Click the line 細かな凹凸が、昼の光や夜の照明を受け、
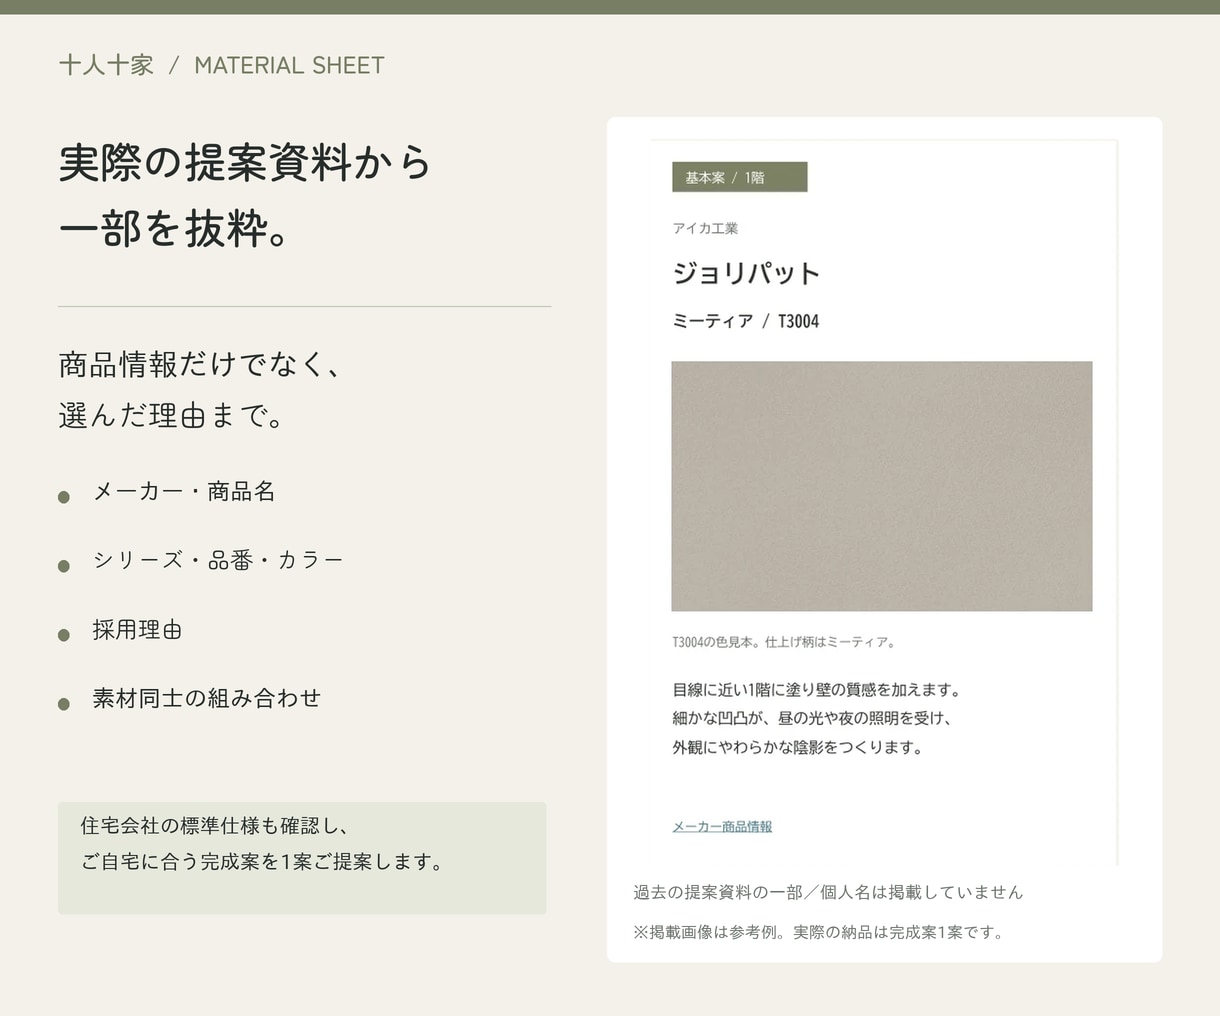The image size is (1220, 1016). (813, 718)
